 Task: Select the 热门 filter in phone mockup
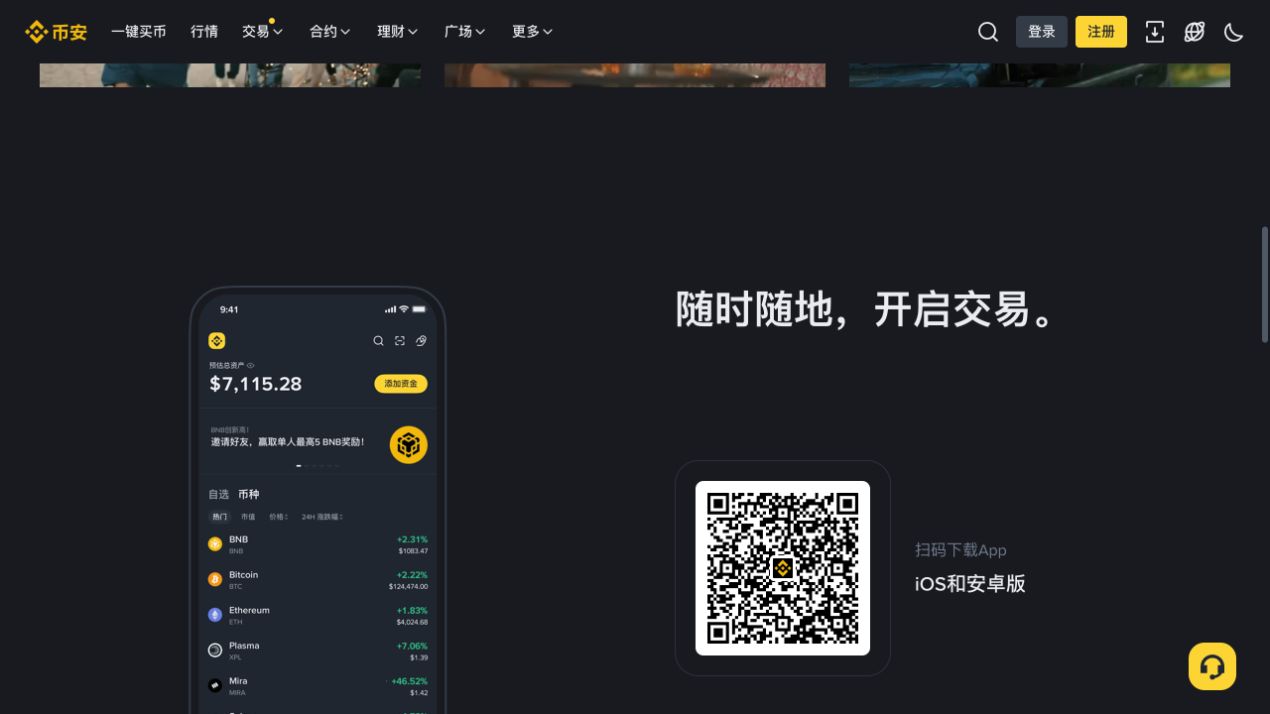219,517
